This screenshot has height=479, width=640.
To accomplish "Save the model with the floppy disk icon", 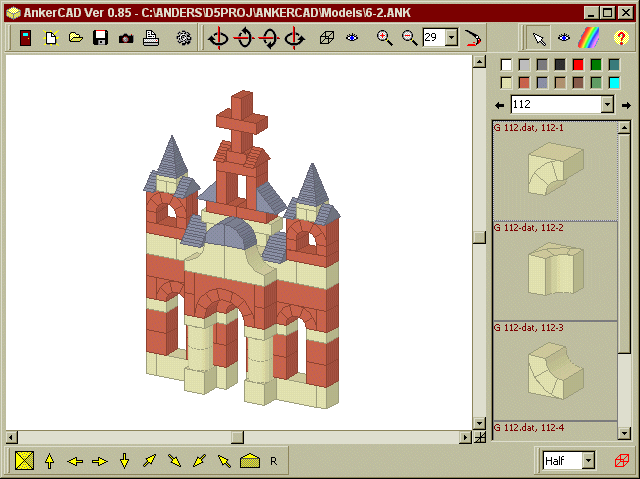I will pos(100,38).
